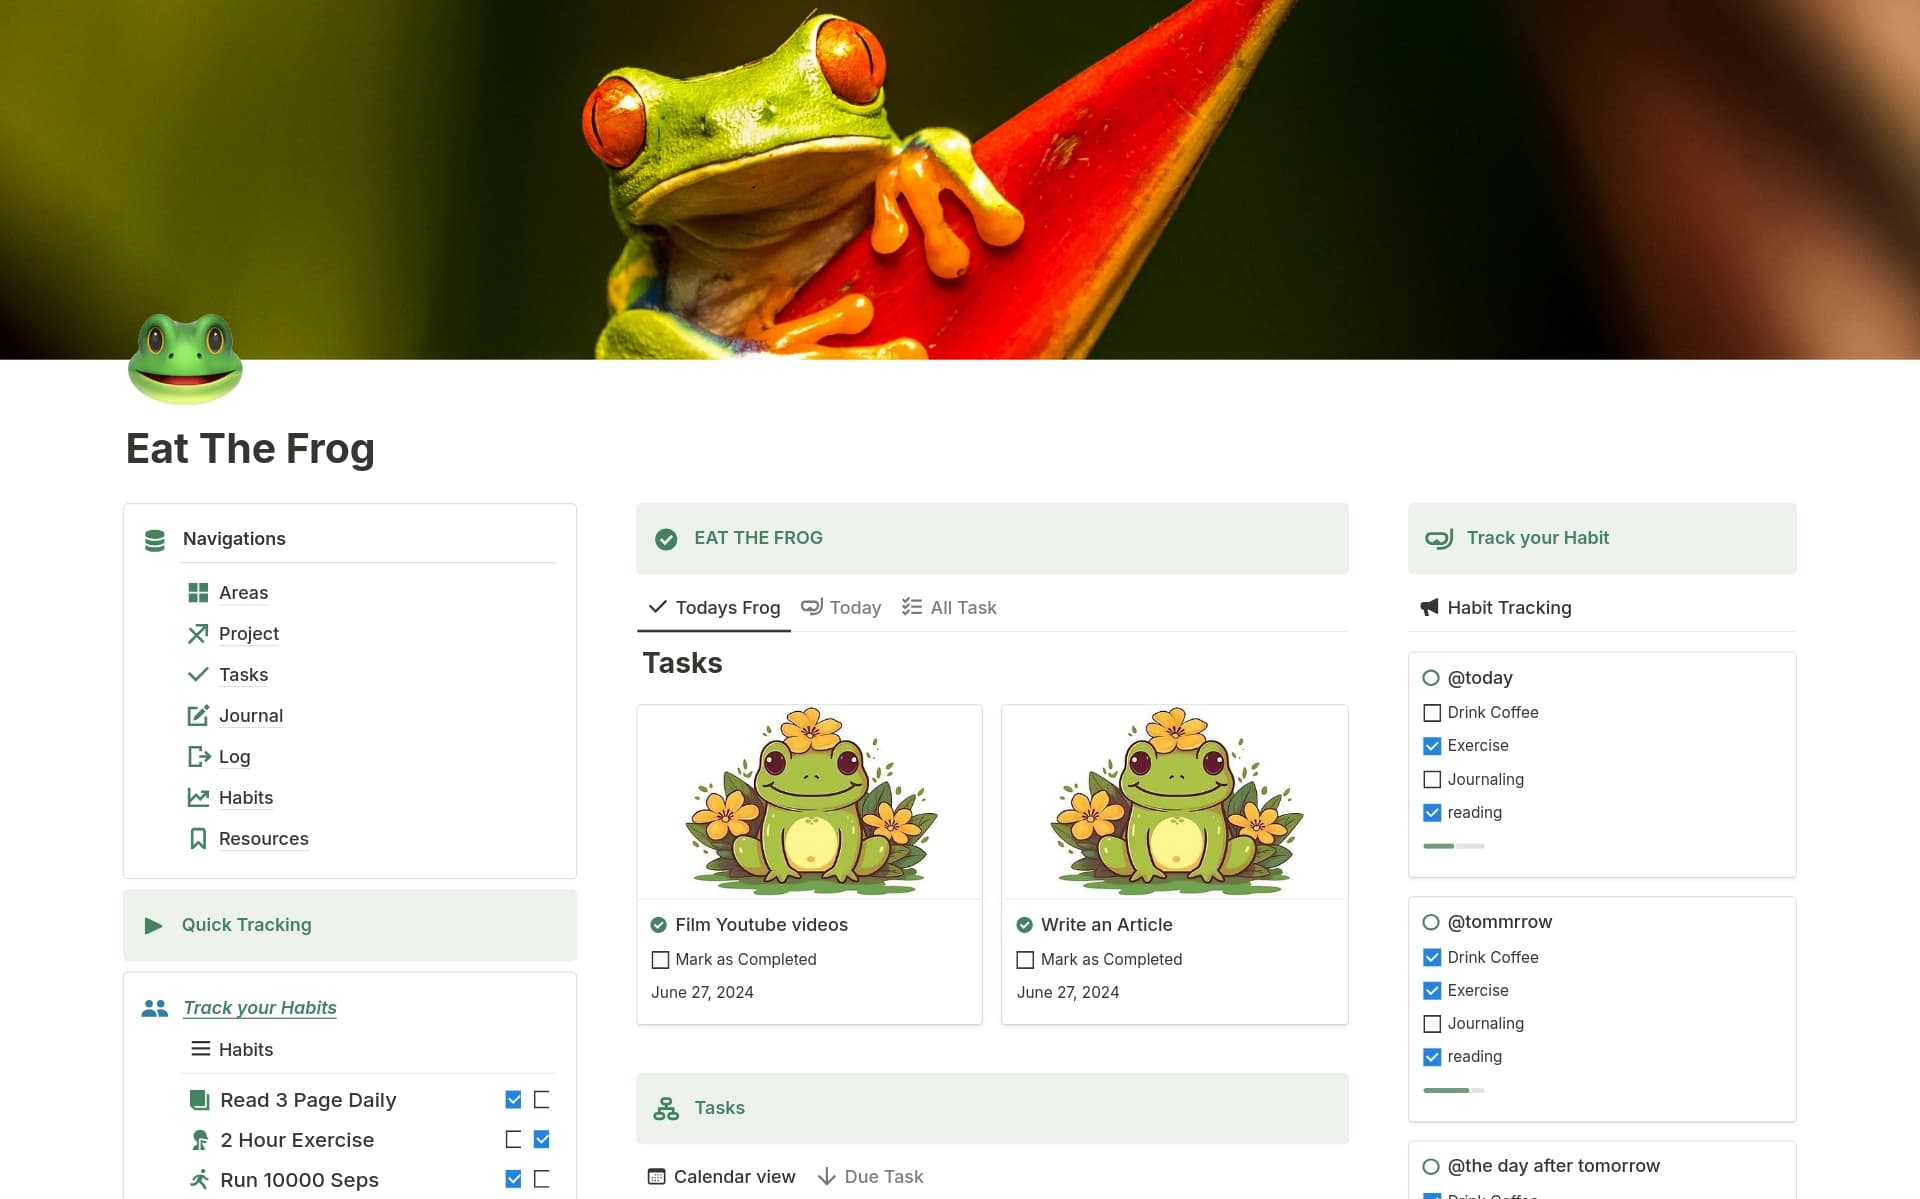Click the progress bar under @today habits

click(x=1453, y=845)
